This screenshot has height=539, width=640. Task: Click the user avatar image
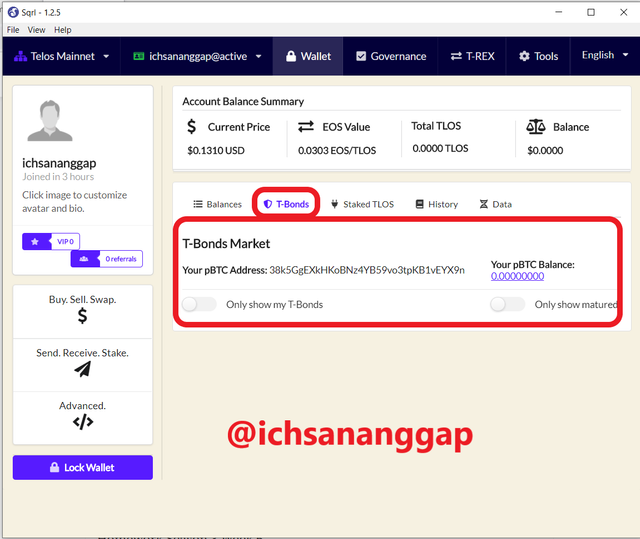(50, 121)
